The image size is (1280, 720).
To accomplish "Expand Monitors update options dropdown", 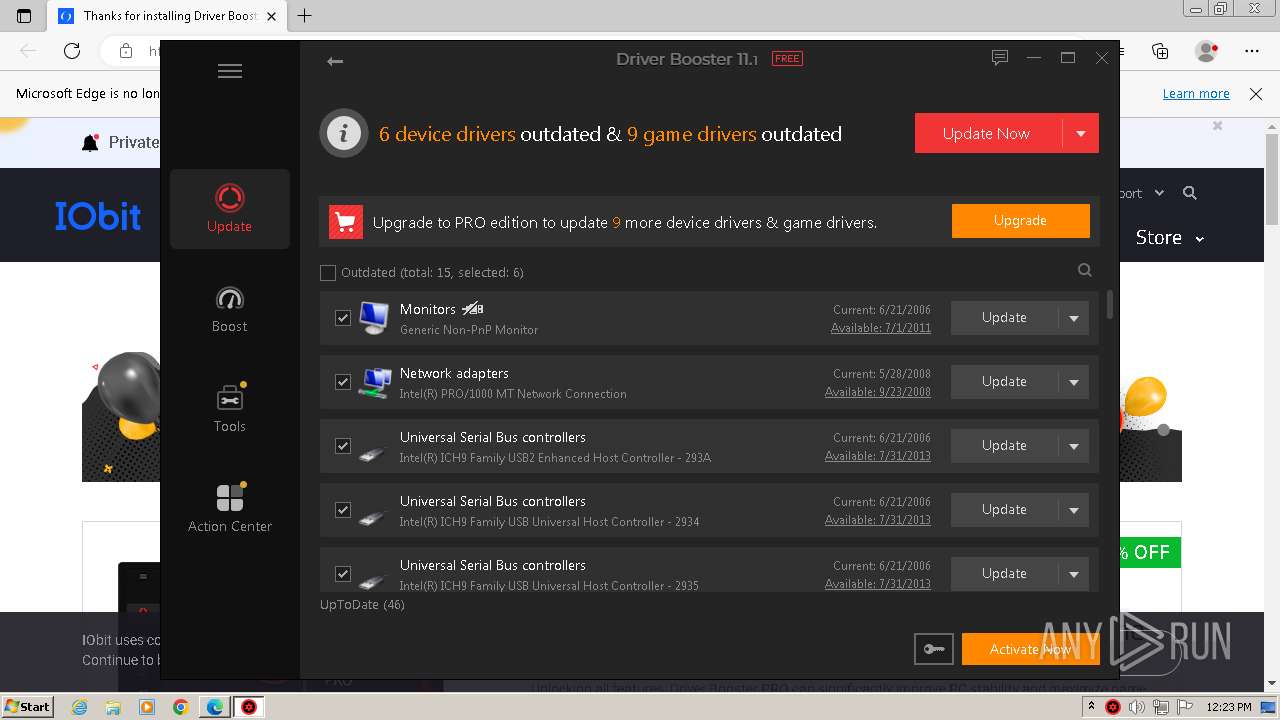I will 1074,318.
